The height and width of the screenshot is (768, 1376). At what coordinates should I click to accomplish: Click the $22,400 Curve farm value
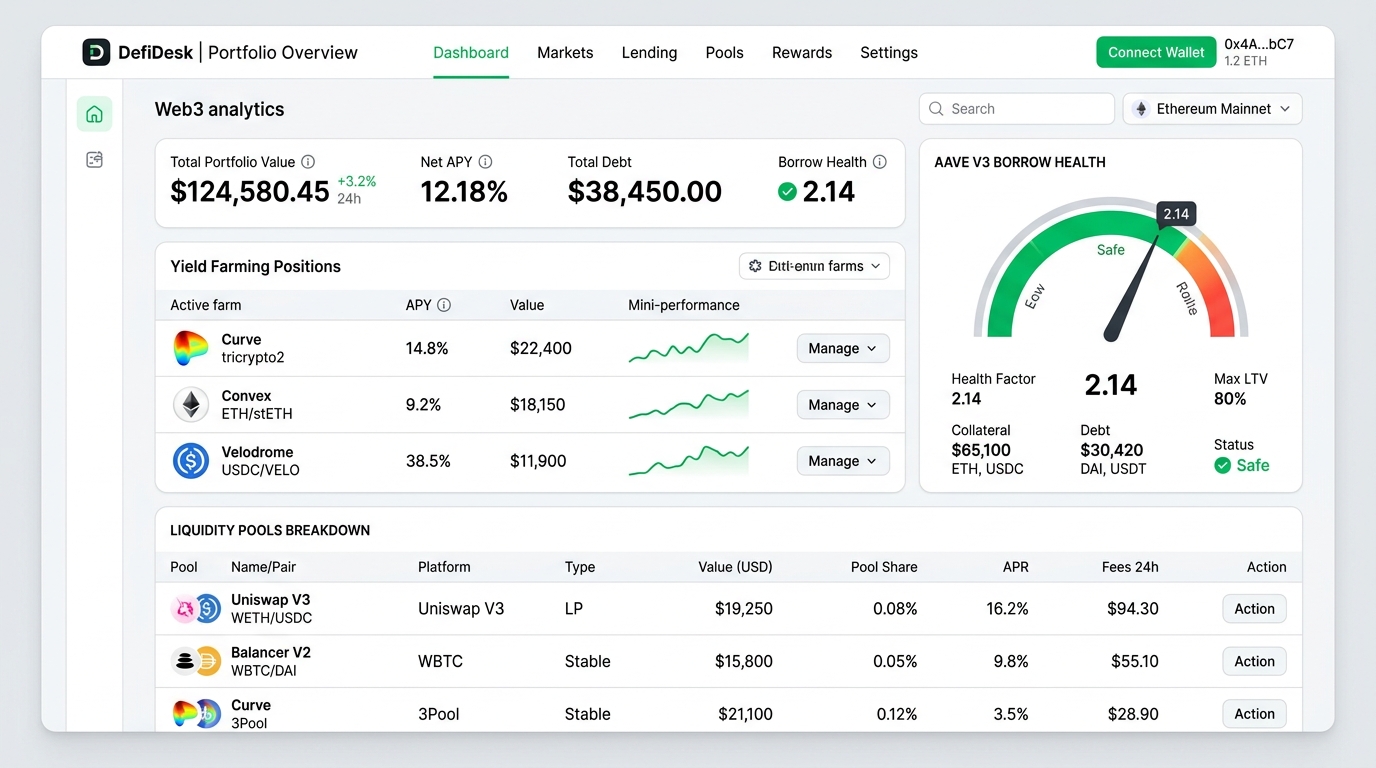(541, 348)
